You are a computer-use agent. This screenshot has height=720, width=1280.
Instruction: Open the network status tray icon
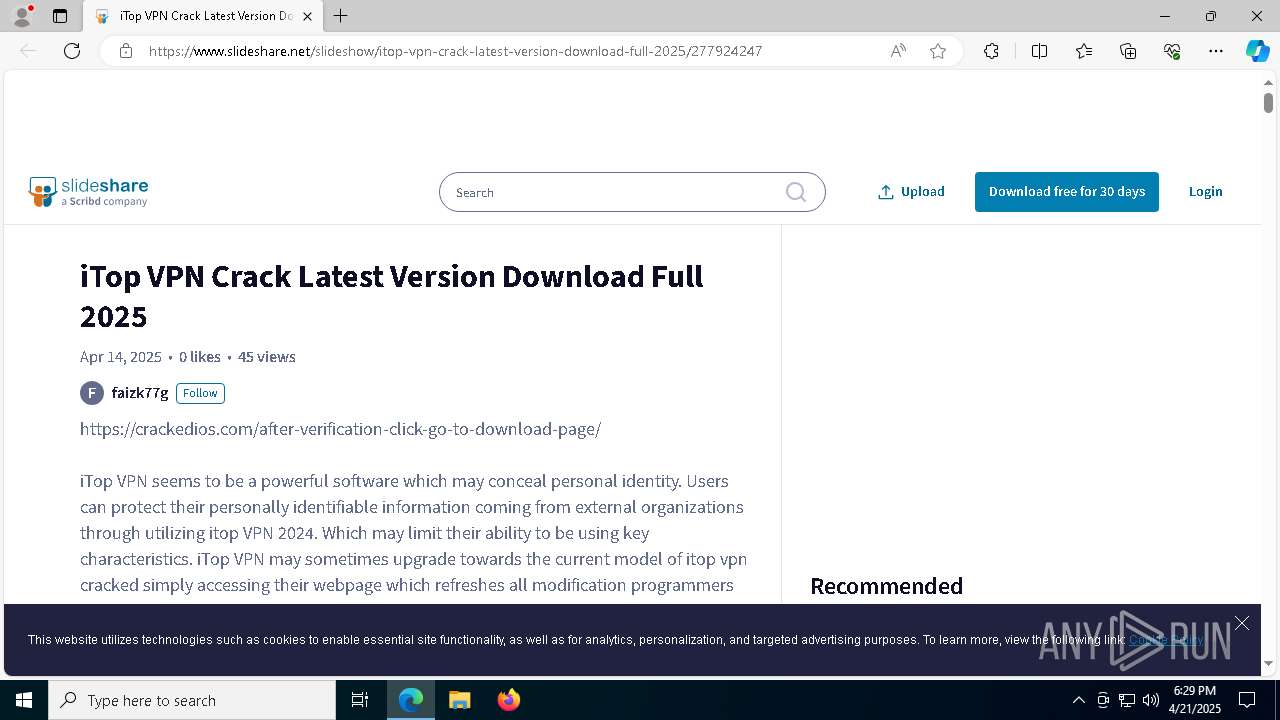1127,700
